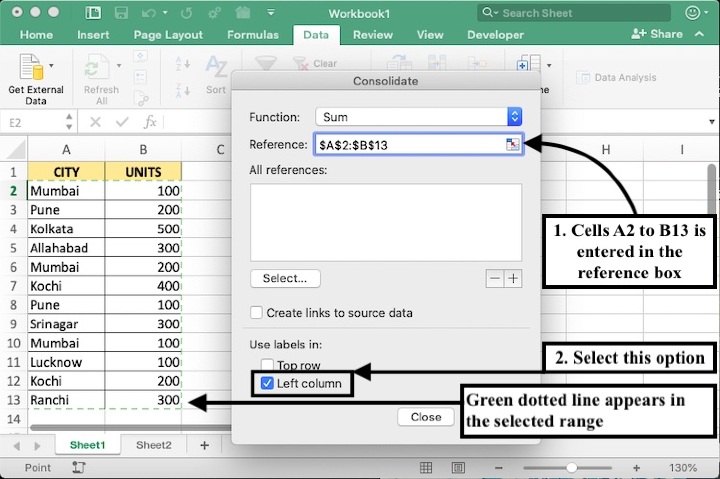Viewport: 720px width, 479px height.
Task: Click the fx insert function icon
Action: [x=150, y=122]
